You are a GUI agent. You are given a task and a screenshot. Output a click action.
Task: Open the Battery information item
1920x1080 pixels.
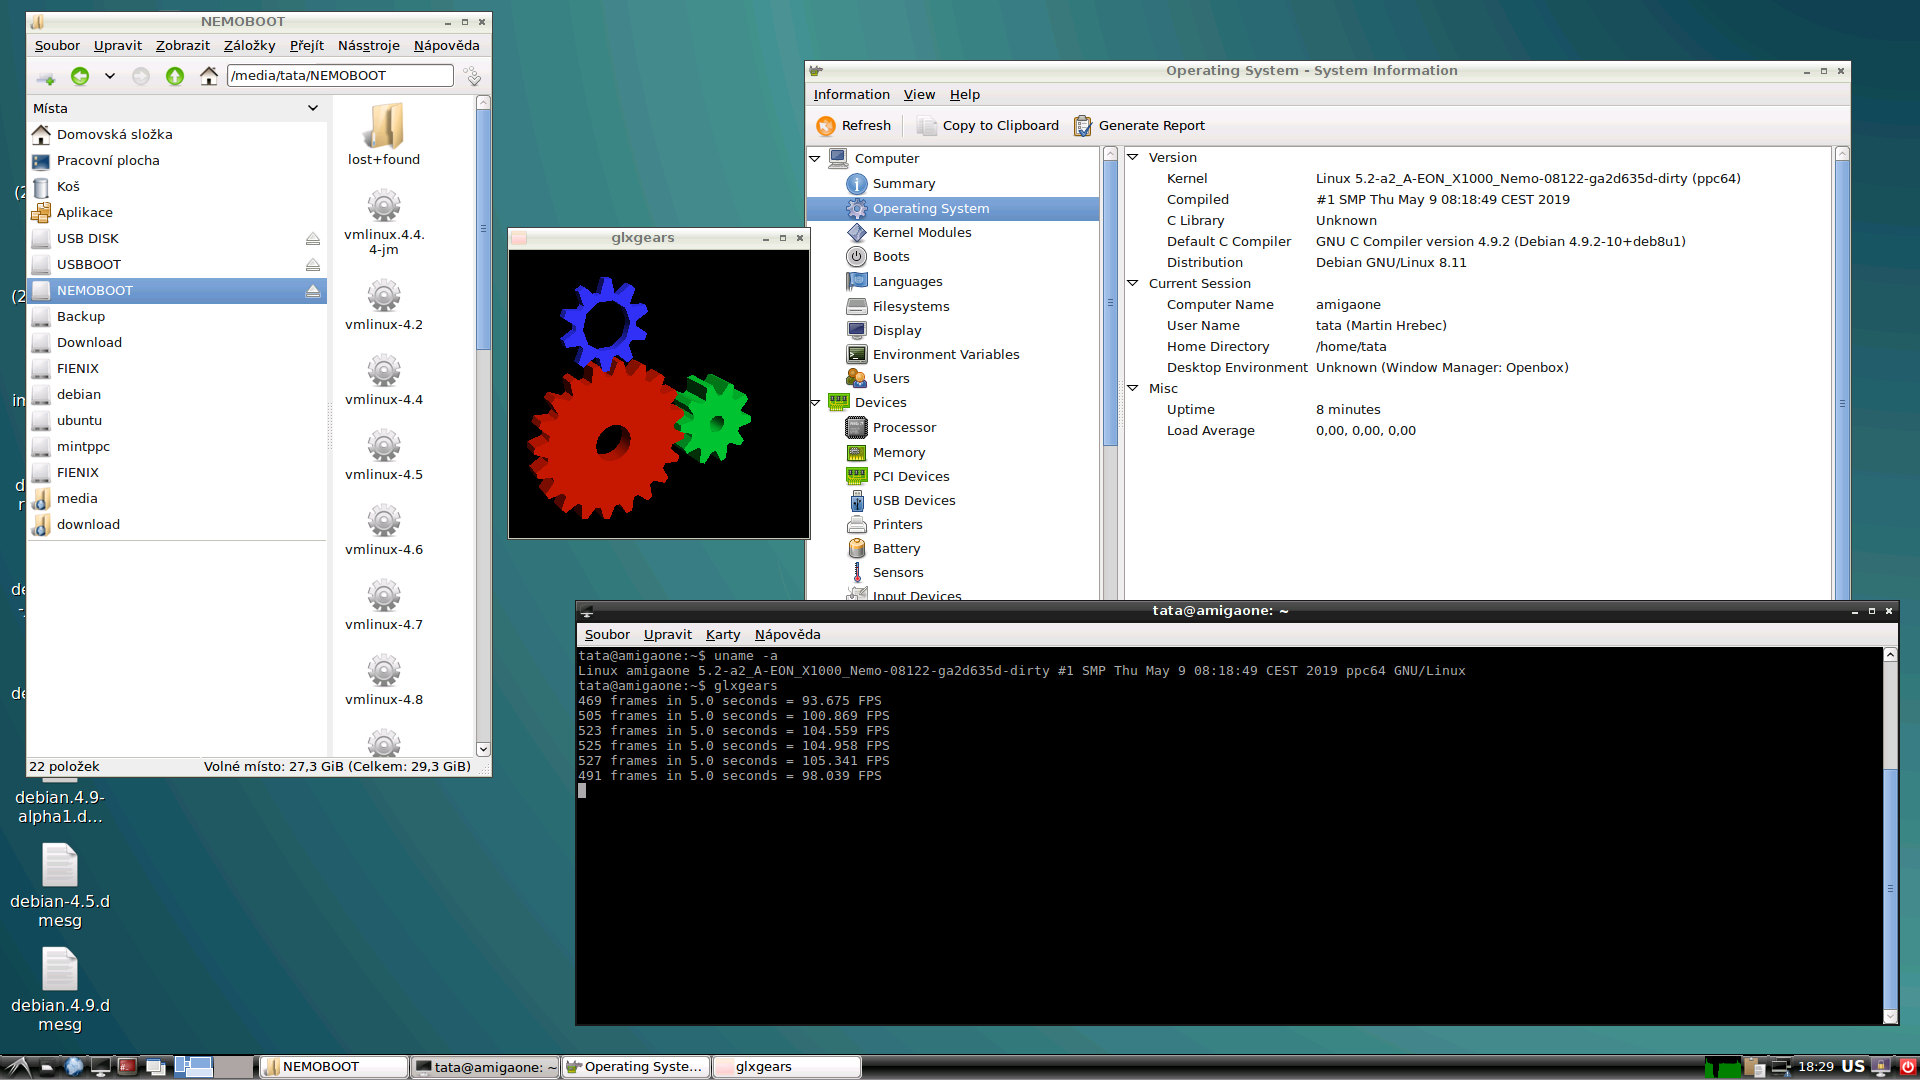[x=895, y=548]
